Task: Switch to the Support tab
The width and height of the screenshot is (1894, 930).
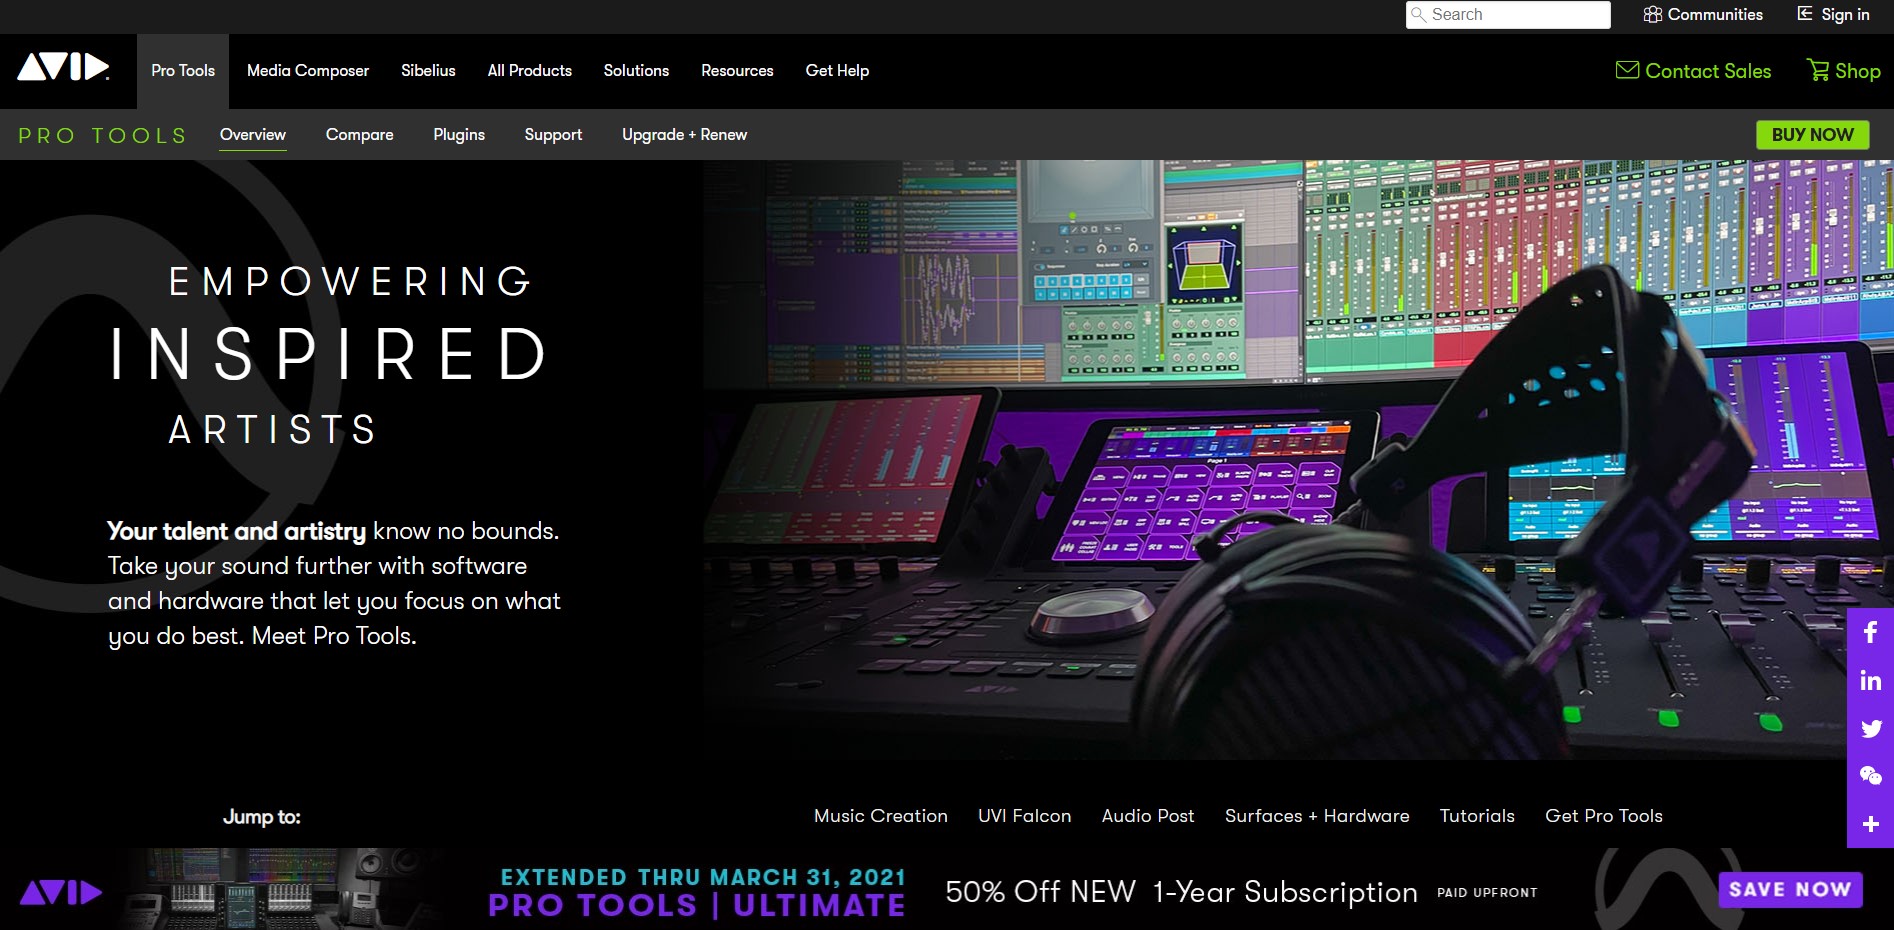Action: [x=553, y=135]
